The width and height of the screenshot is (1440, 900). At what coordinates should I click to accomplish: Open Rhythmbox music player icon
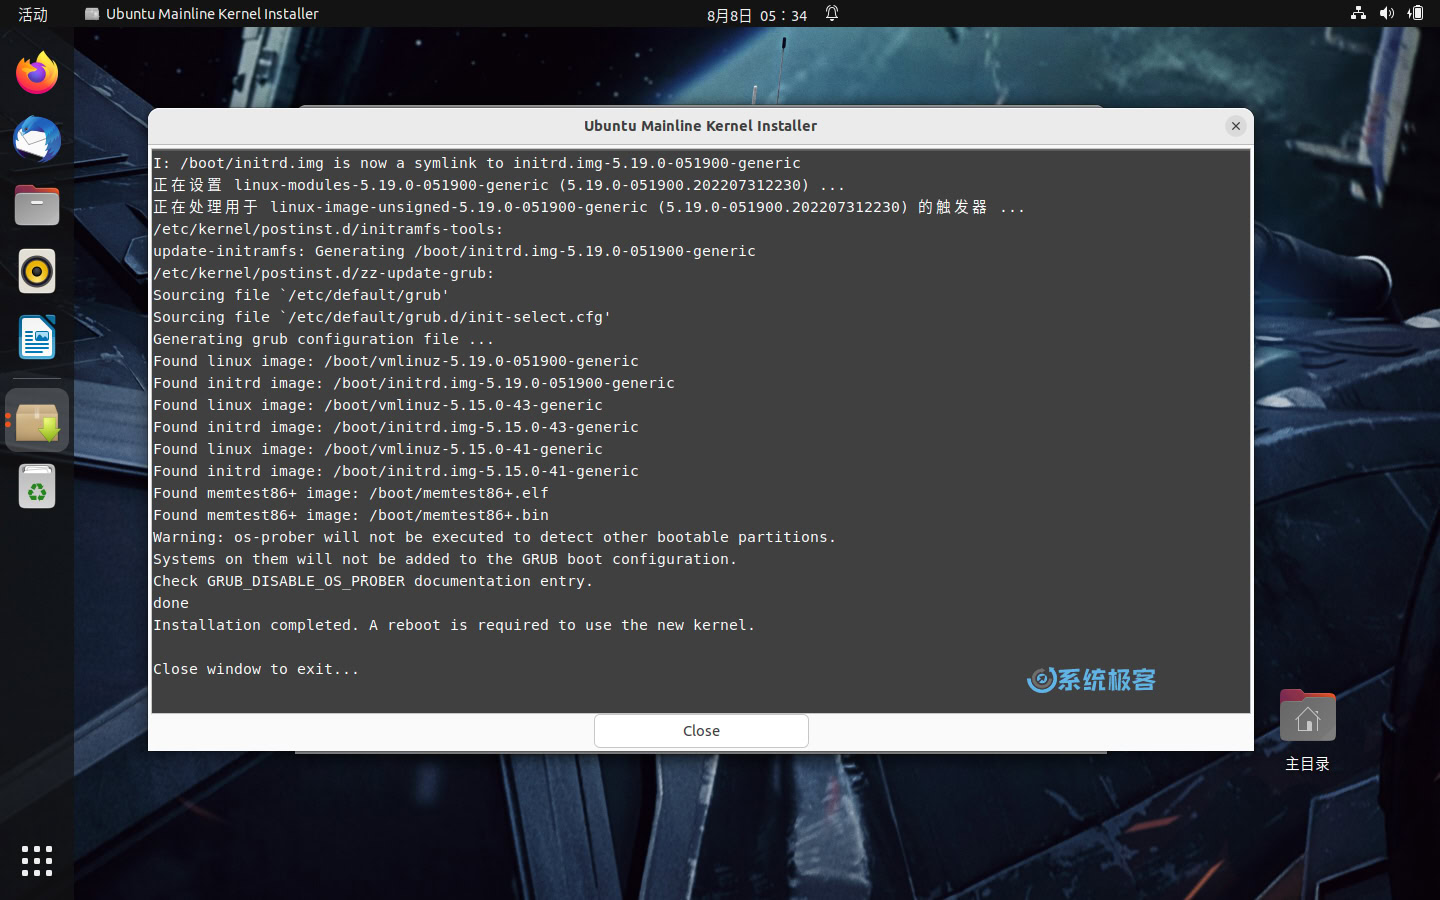37,271
